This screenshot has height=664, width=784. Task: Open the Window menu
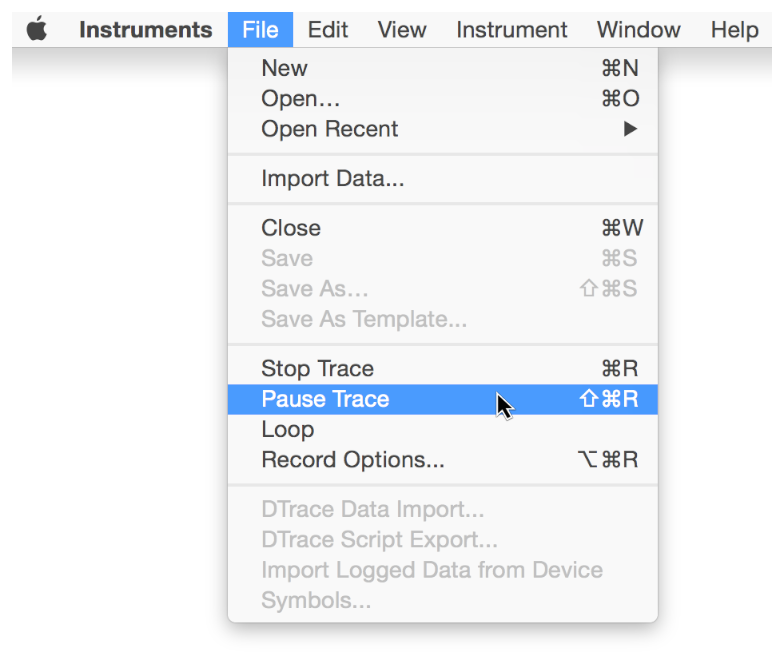(638, 30)
